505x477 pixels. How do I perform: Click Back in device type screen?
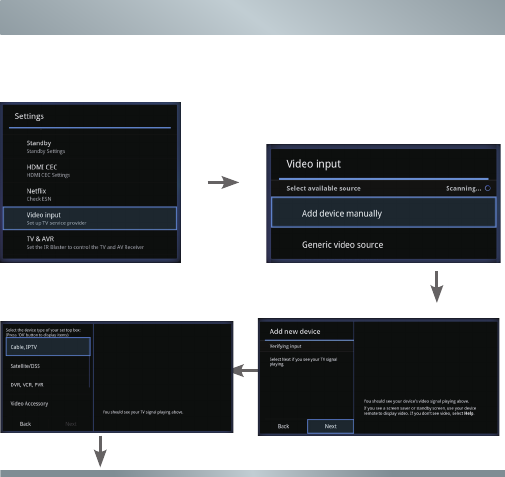tap(25, 424)
